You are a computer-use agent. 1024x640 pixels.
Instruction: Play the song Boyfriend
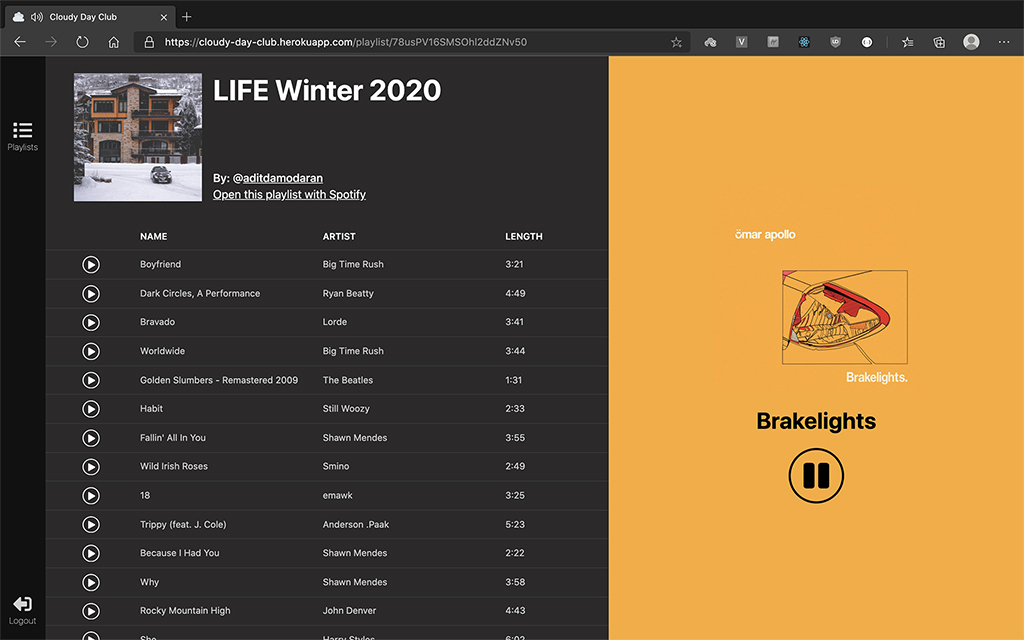[91, 265]
